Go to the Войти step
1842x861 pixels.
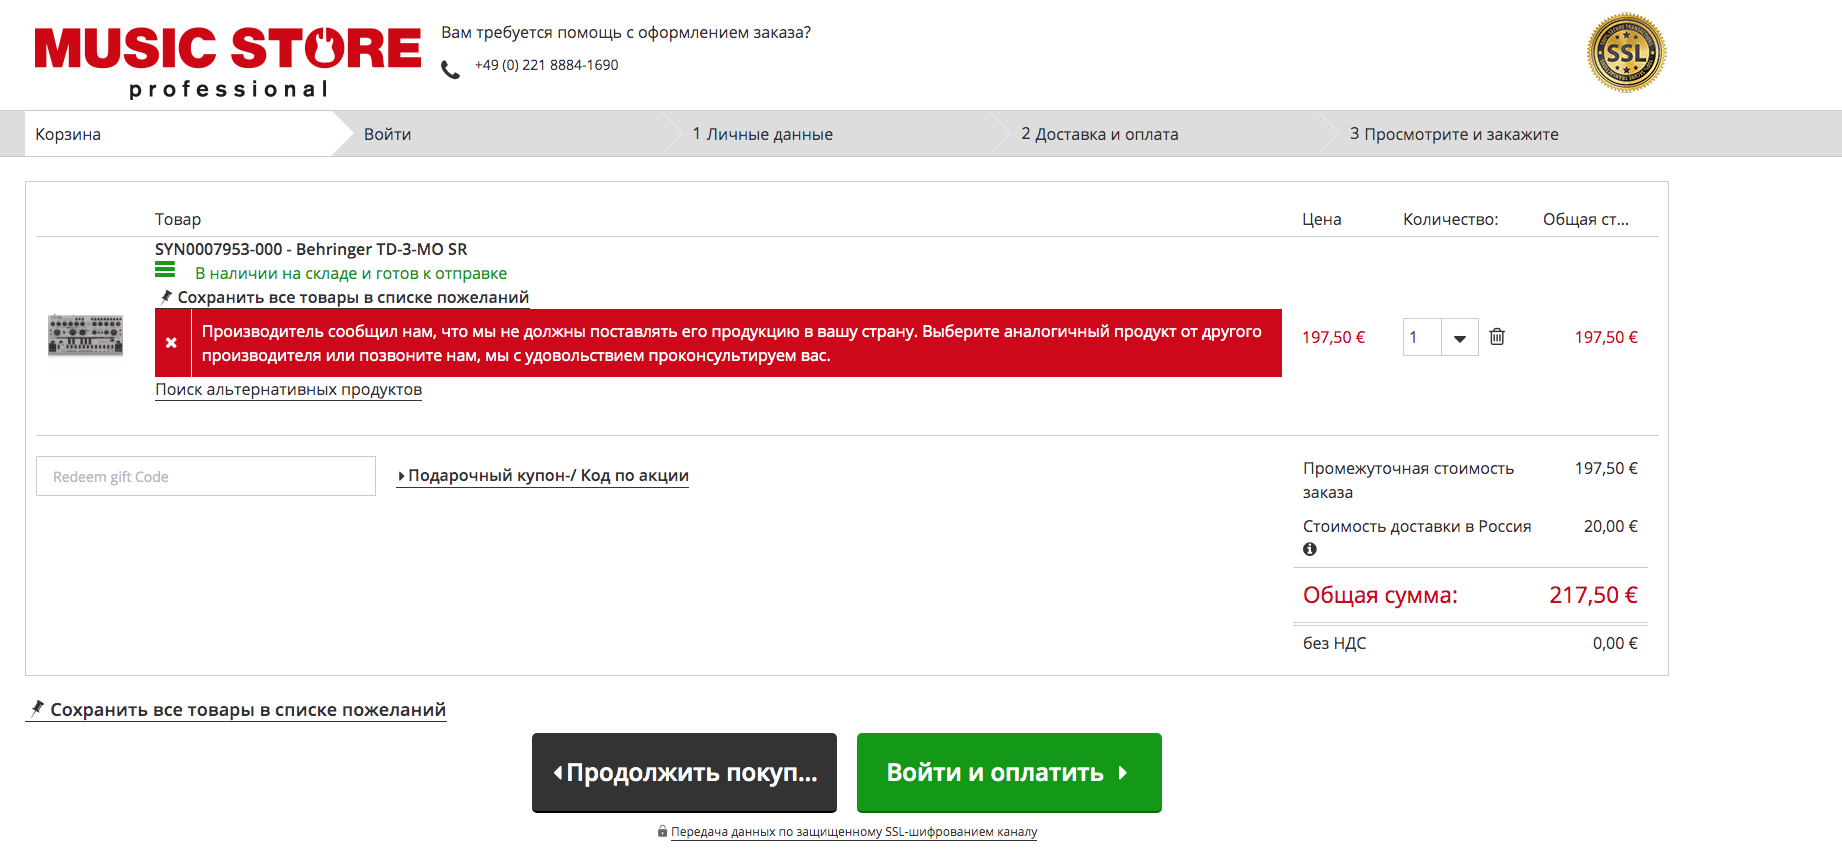click(387, 134)
